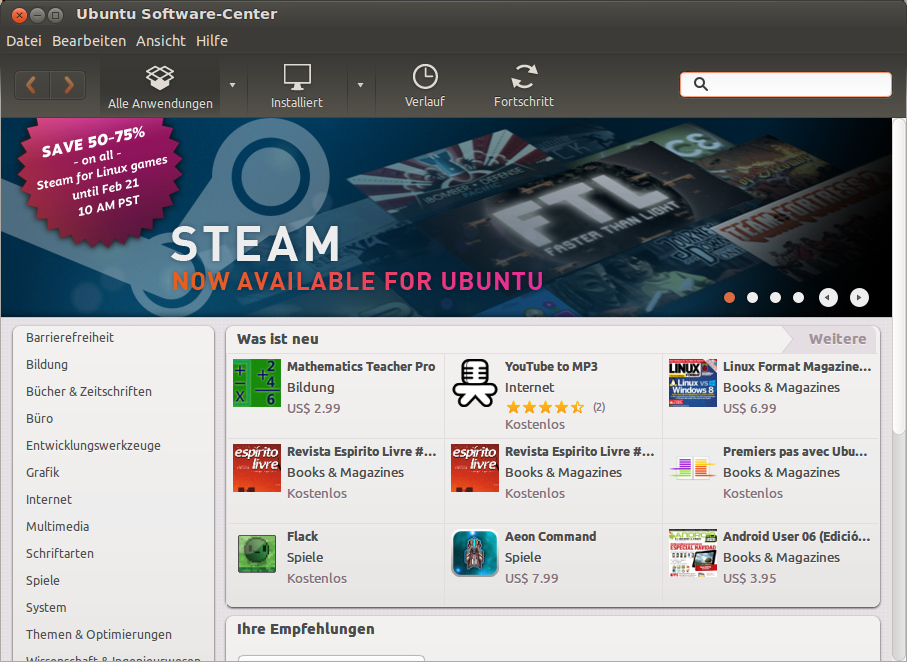Viewport: 907px width, 662px height.
Task: Click Ihre Empfehlungen heading
Action: pos(305,629)
